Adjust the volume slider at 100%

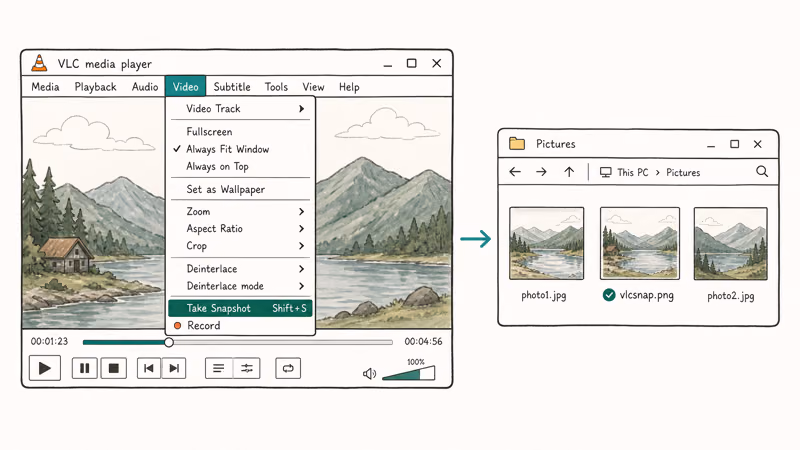(408, 373)
